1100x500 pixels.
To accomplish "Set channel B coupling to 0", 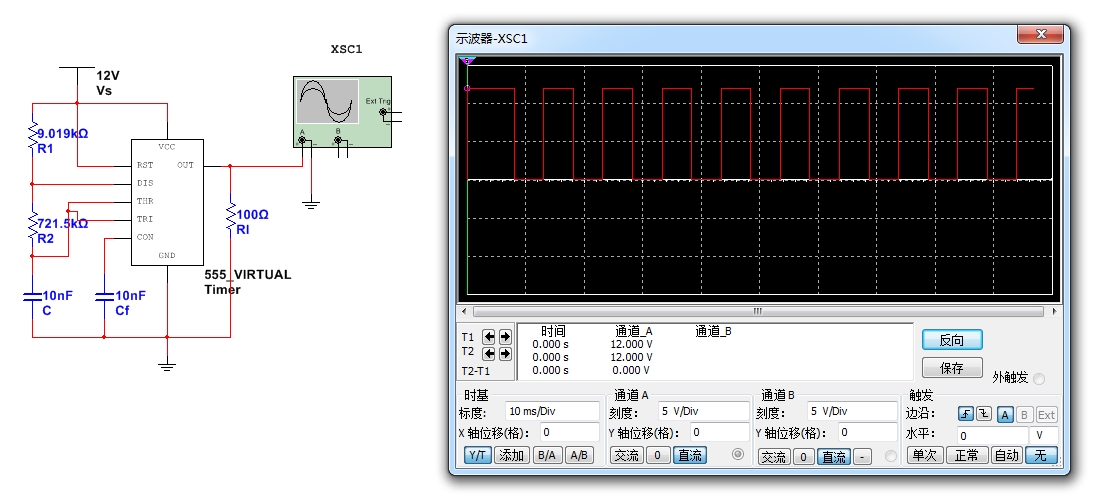I will 803,457.
